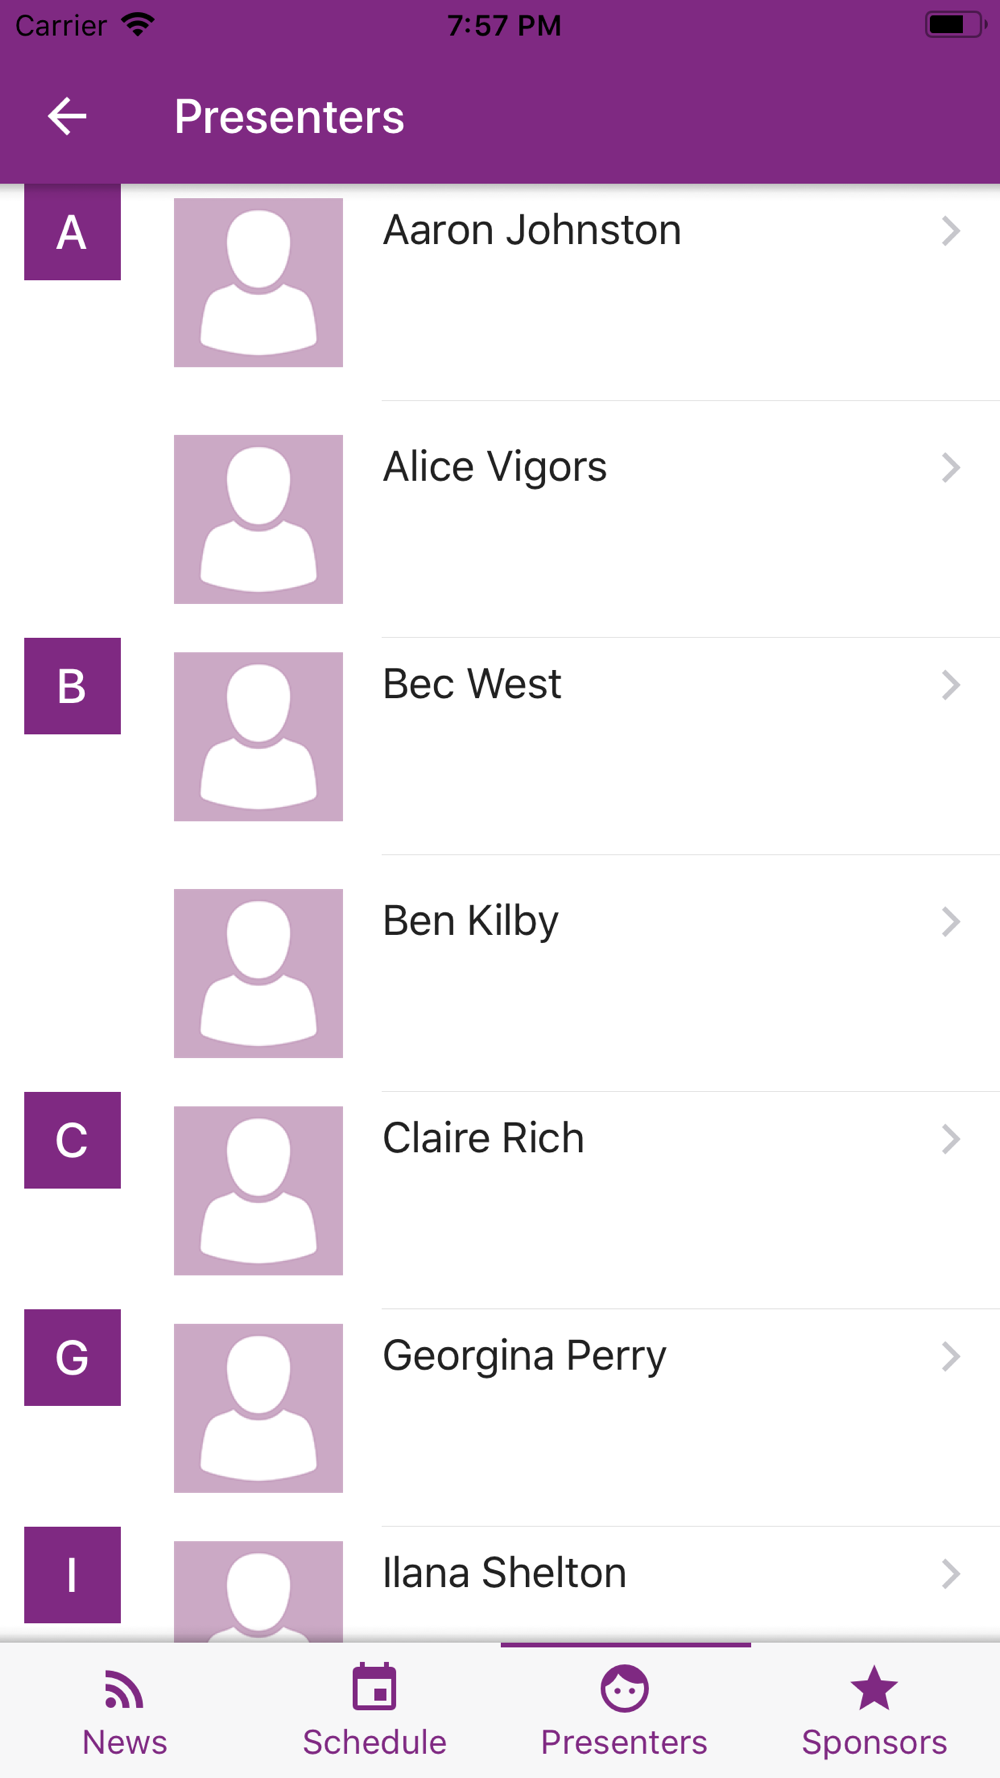Select the Bec West name entry

tap(472, 684)
